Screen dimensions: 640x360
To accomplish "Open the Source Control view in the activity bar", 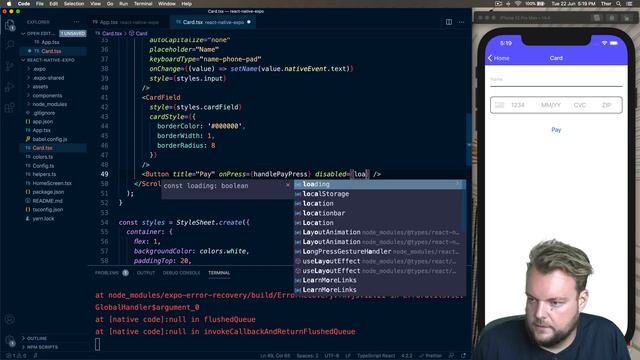I will click(9, 66).
